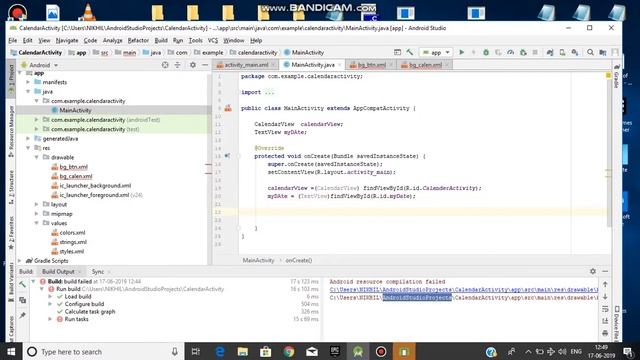Open the Windows Start menu
The image size is (640, 360).
pyautogui.click(x=11, y=351)
